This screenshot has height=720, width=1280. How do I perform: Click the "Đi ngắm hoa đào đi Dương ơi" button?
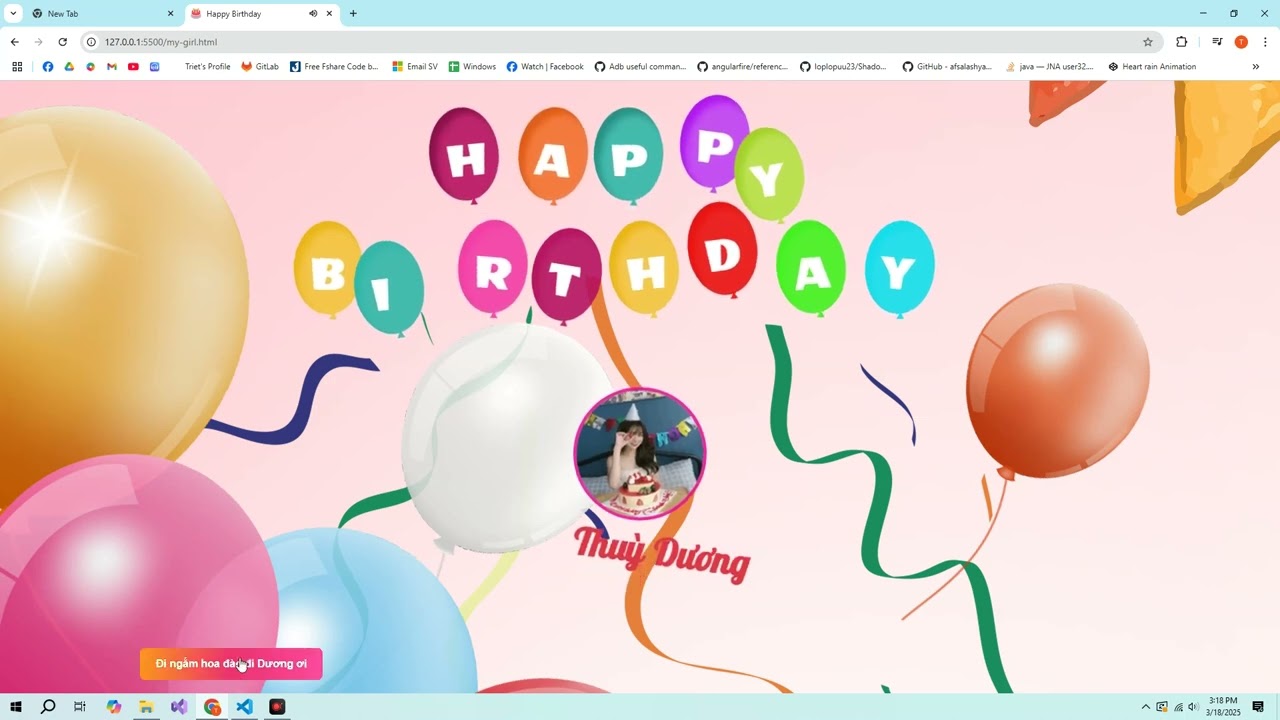pyautogui.click(x=231, y=664)
